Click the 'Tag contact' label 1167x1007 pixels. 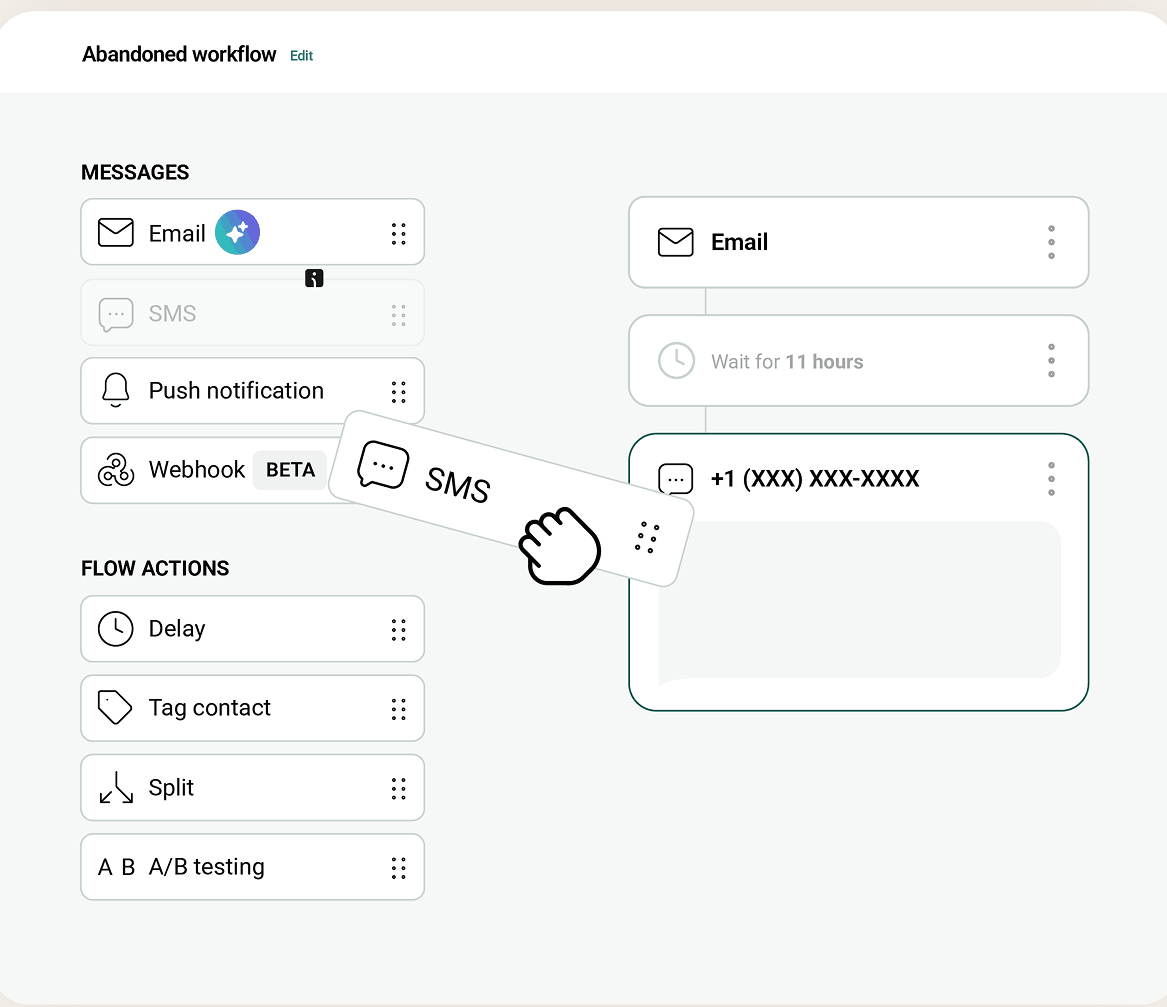(x=209, y=708)
